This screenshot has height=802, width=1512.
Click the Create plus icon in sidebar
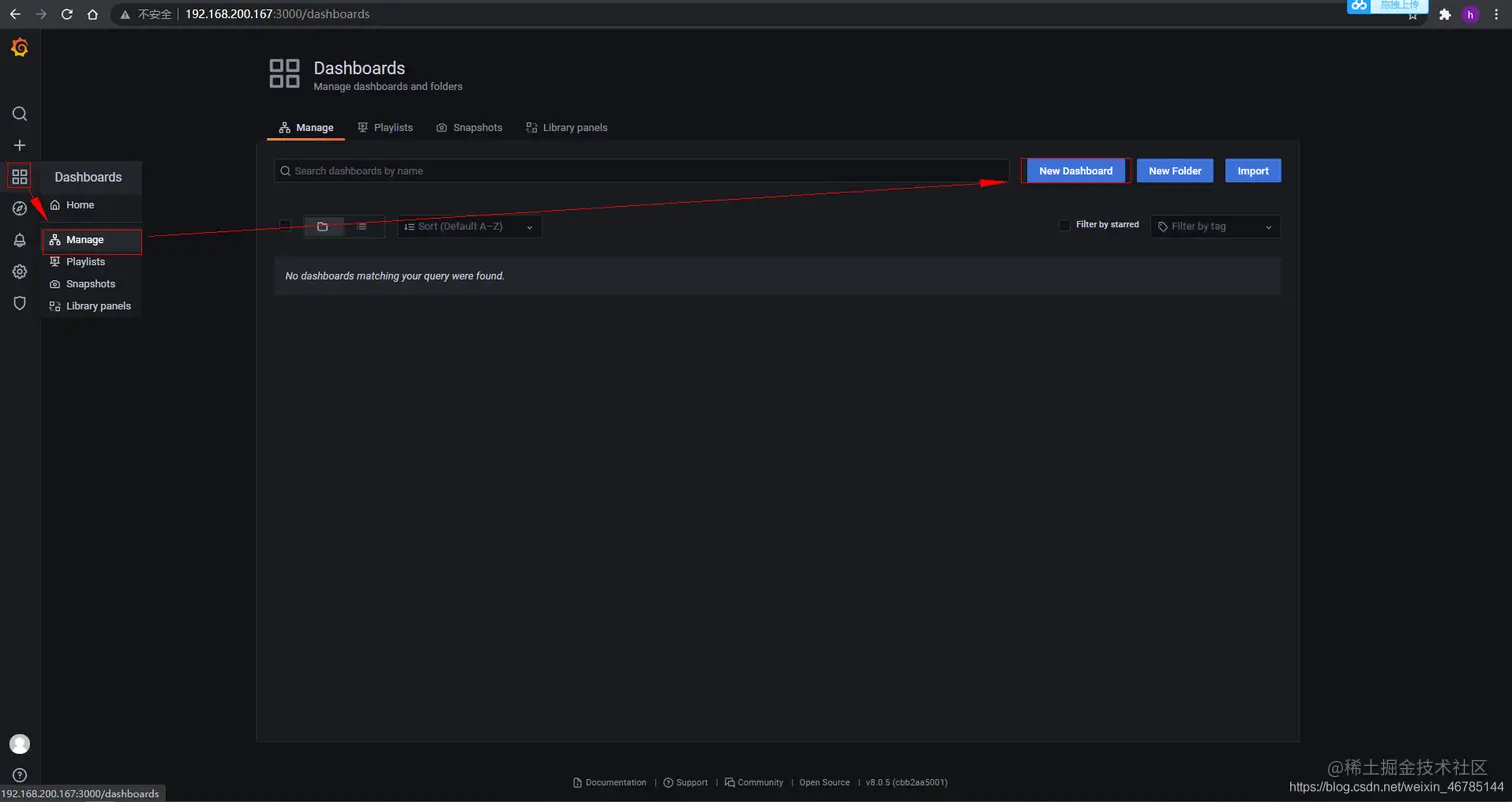(x=19, y=145)
